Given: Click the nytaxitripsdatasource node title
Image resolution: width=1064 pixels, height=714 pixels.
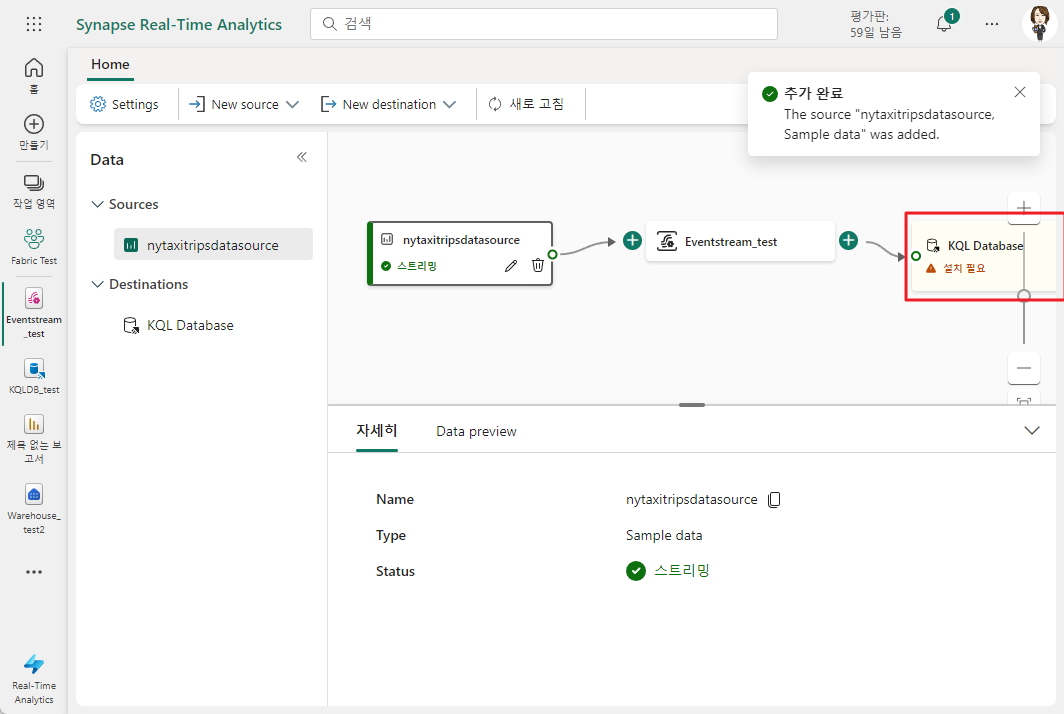Looking at the screenshot, I should pos(461,240).
